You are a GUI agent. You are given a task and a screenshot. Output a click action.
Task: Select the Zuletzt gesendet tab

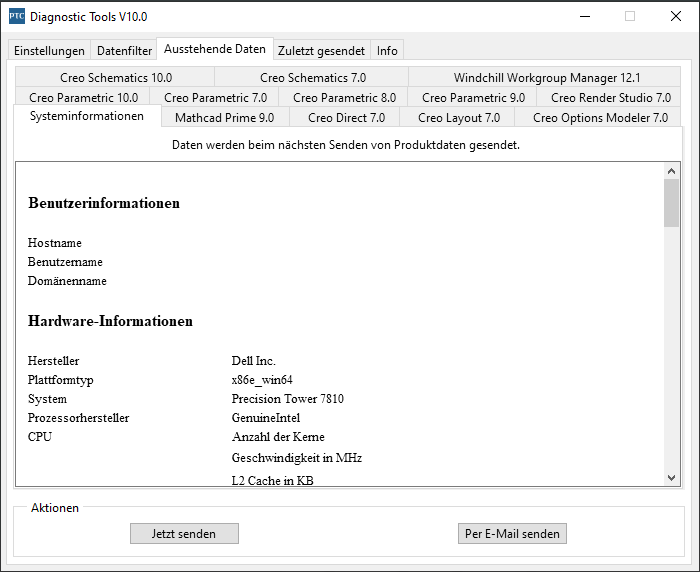click(x=321, y=50)
